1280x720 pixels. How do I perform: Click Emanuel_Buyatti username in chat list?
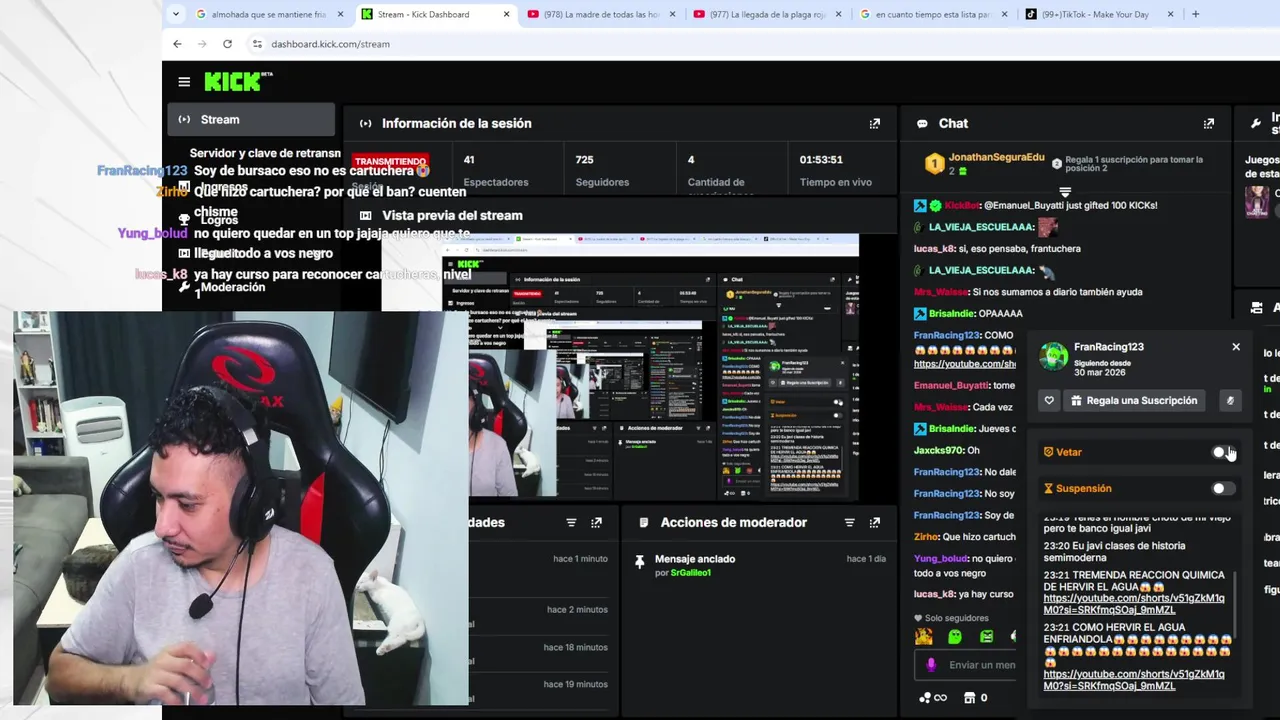(x=950, y=385)
